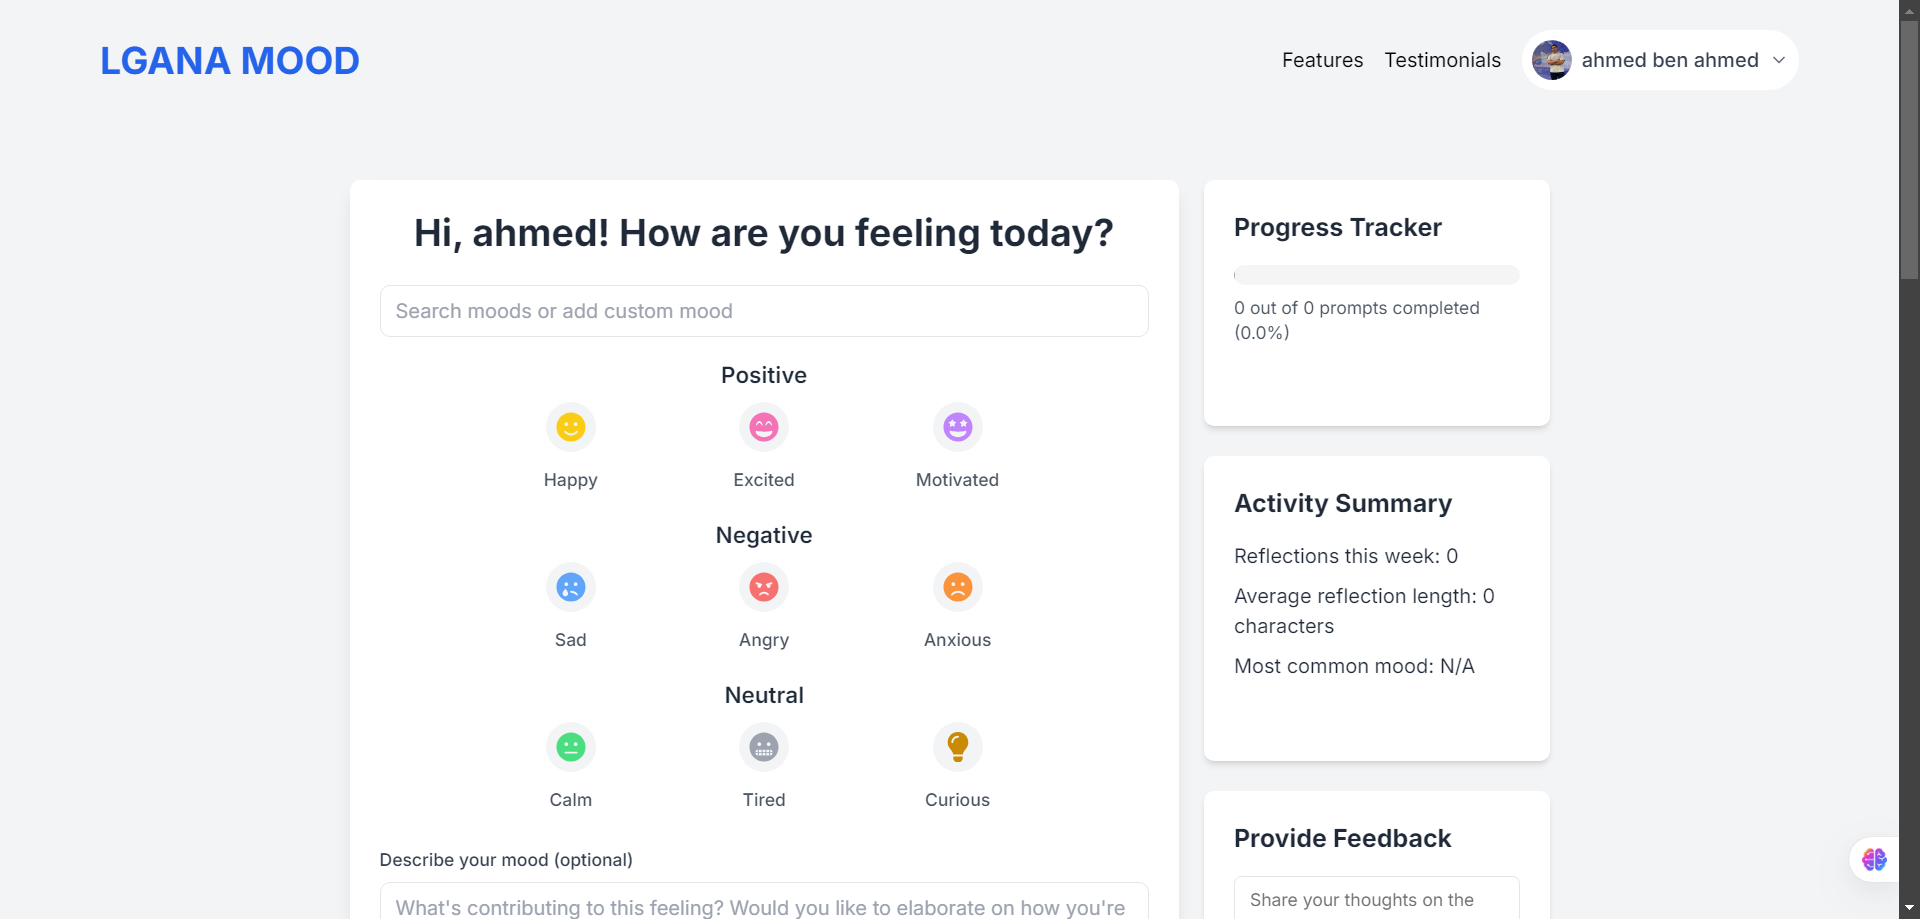Select the Curious lightbulb icon

click(957, 748)
